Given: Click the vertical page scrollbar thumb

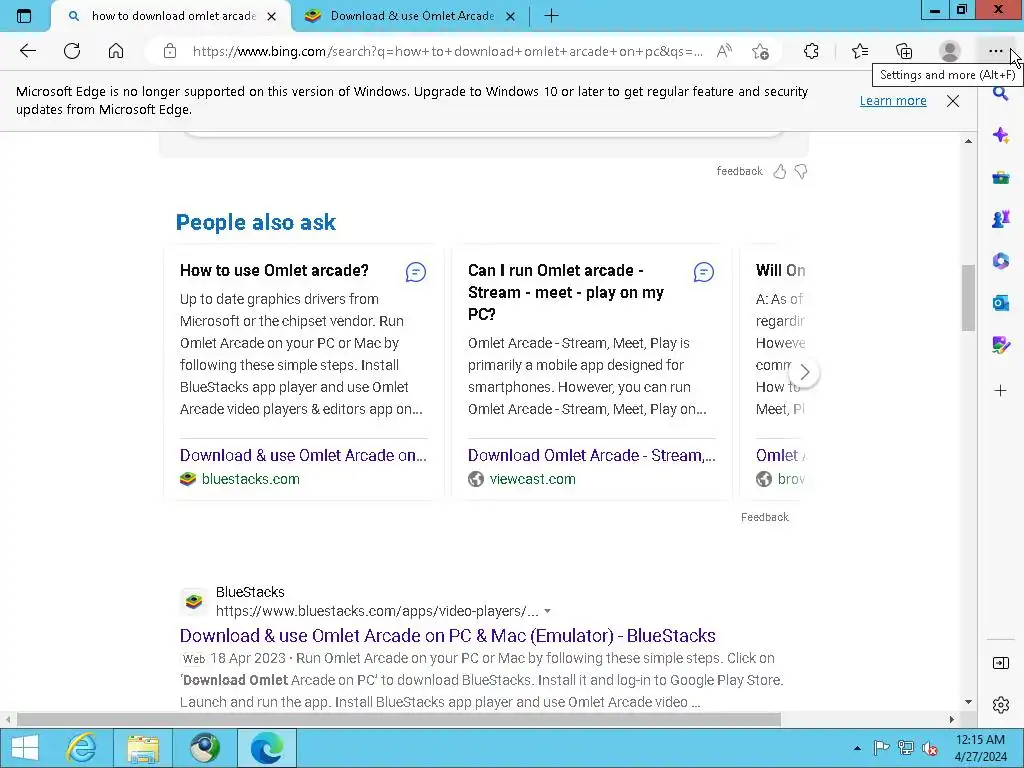Looking at the screenshot, I should point(968,298).
